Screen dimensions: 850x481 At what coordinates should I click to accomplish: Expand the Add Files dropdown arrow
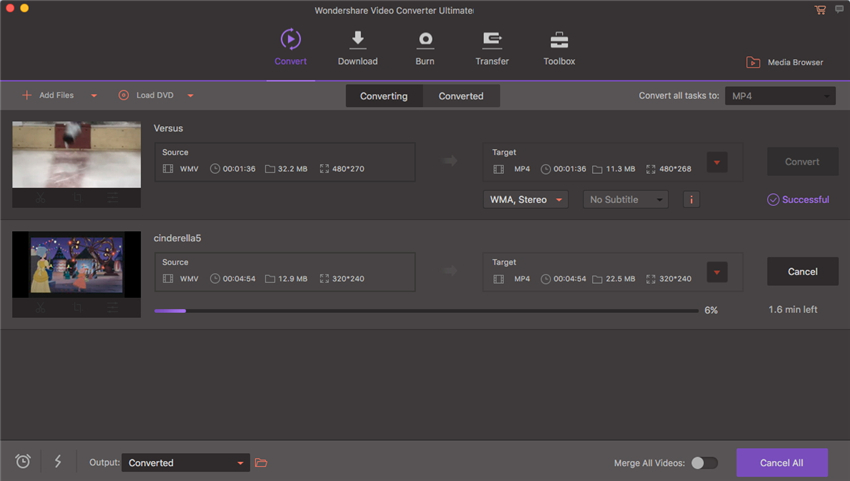click(x=94, y=95)
